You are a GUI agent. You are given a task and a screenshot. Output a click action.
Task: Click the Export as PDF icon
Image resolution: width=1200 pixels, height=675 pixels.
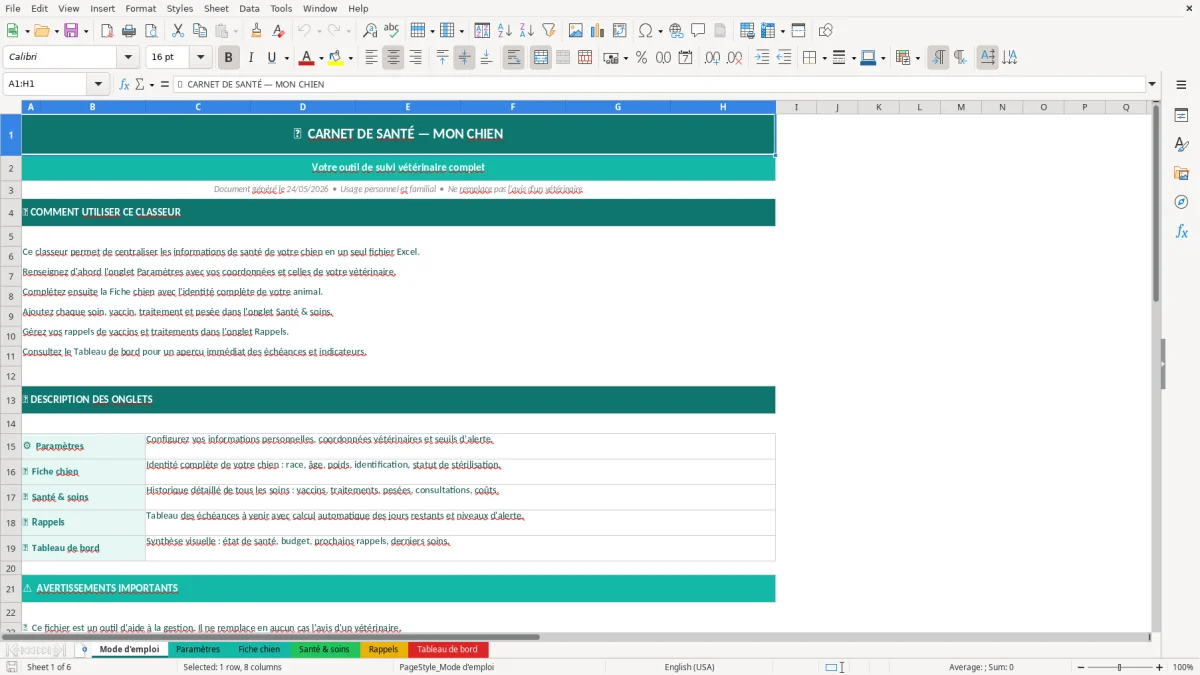[x=107, y=30]
